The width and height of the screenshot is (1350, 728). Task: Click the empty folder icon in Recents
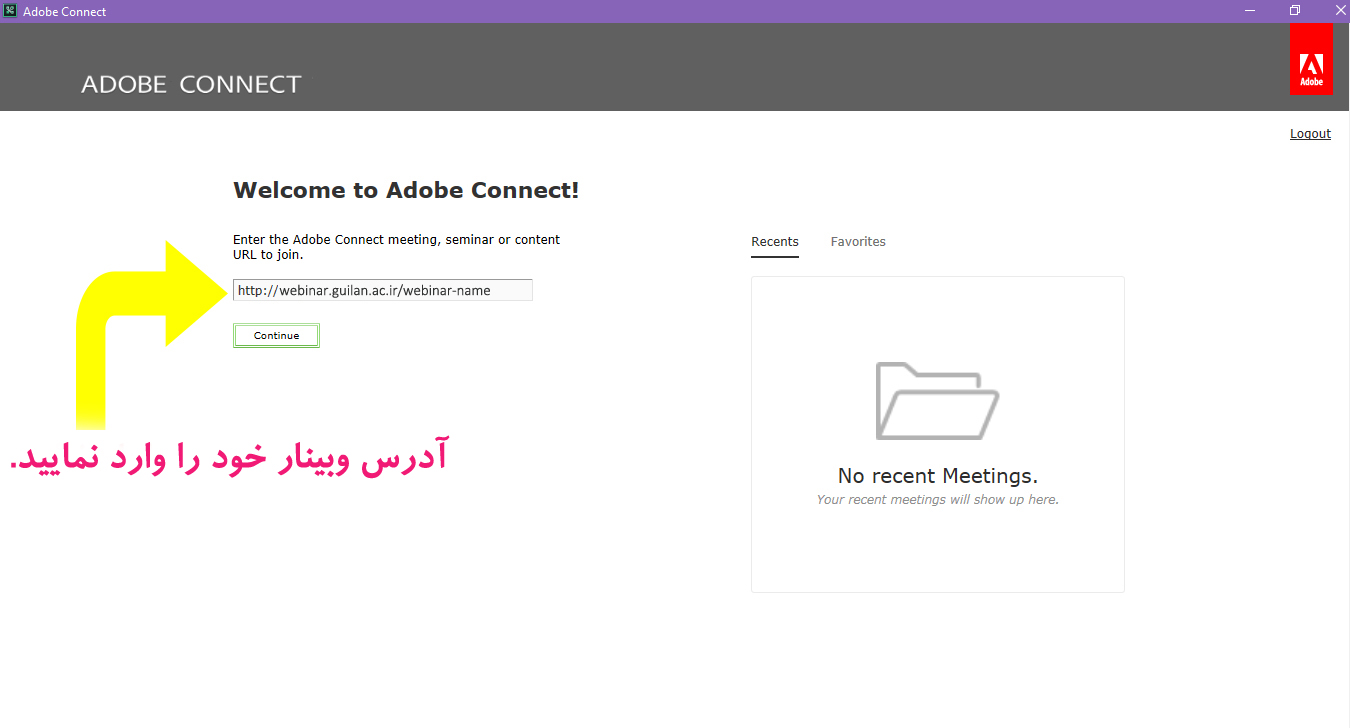[x=937, y=400]
